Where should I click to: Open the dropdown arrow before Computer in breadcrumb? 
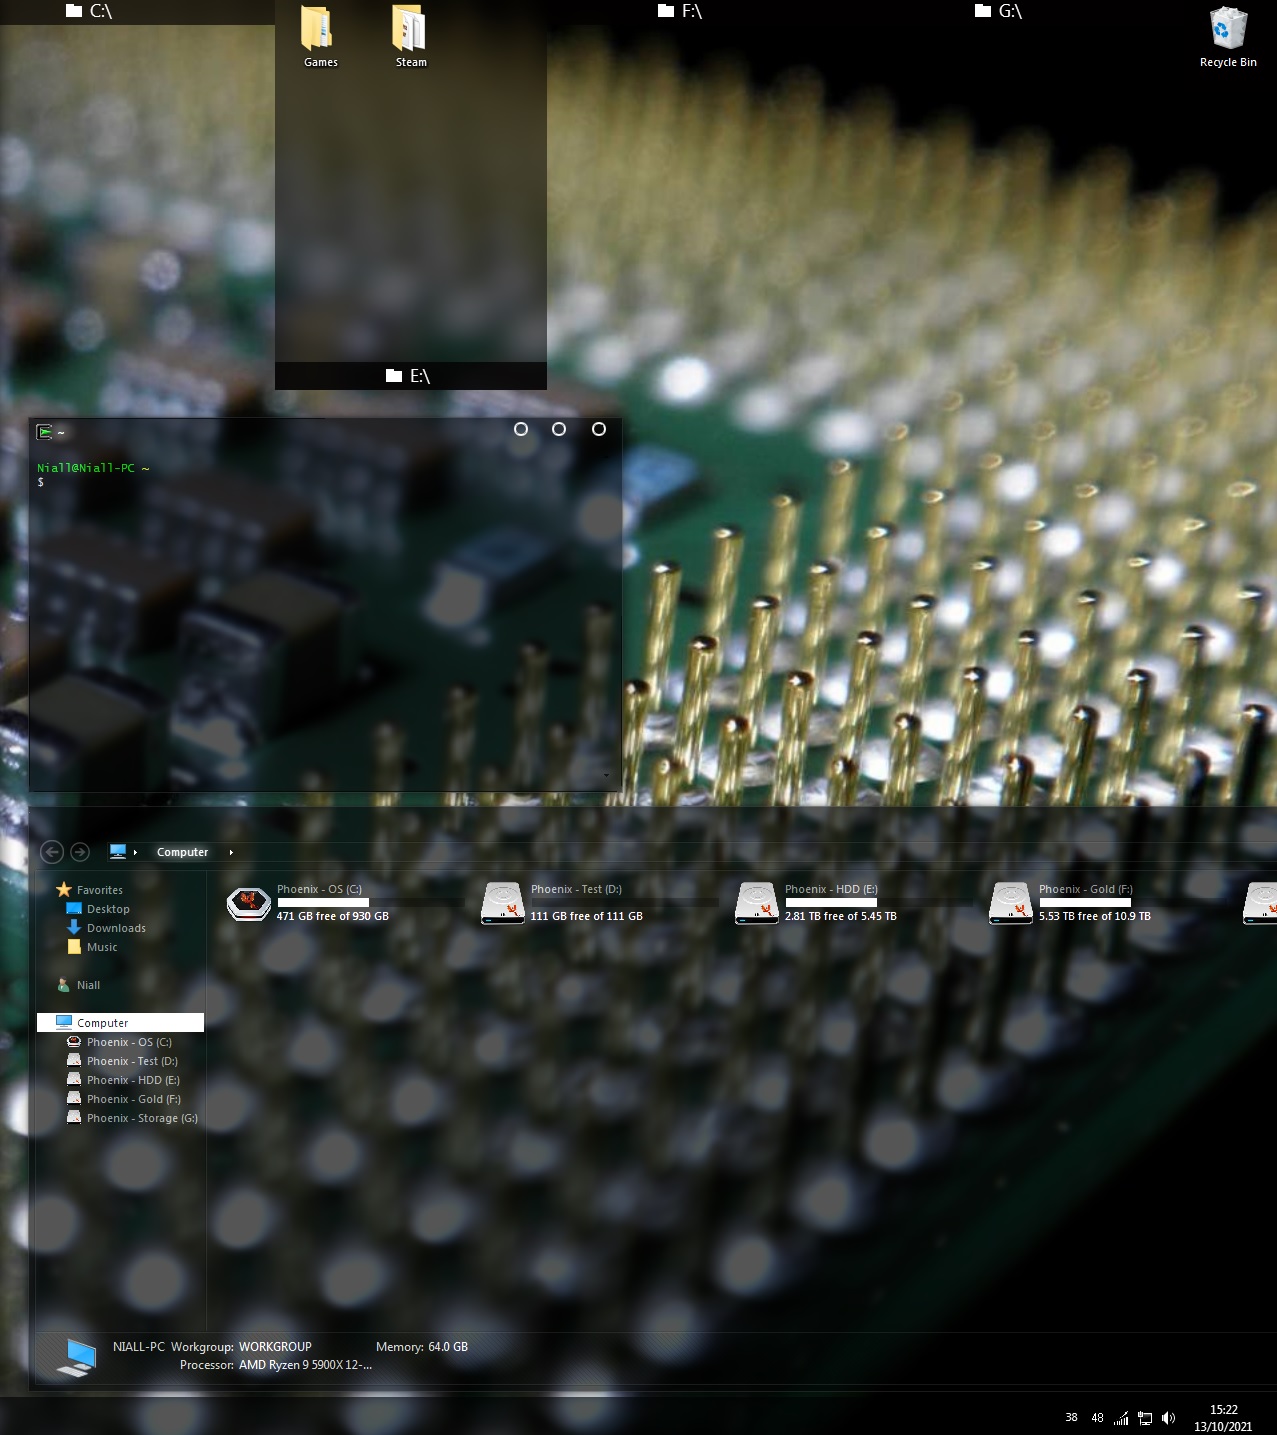[x=135, y=852]
